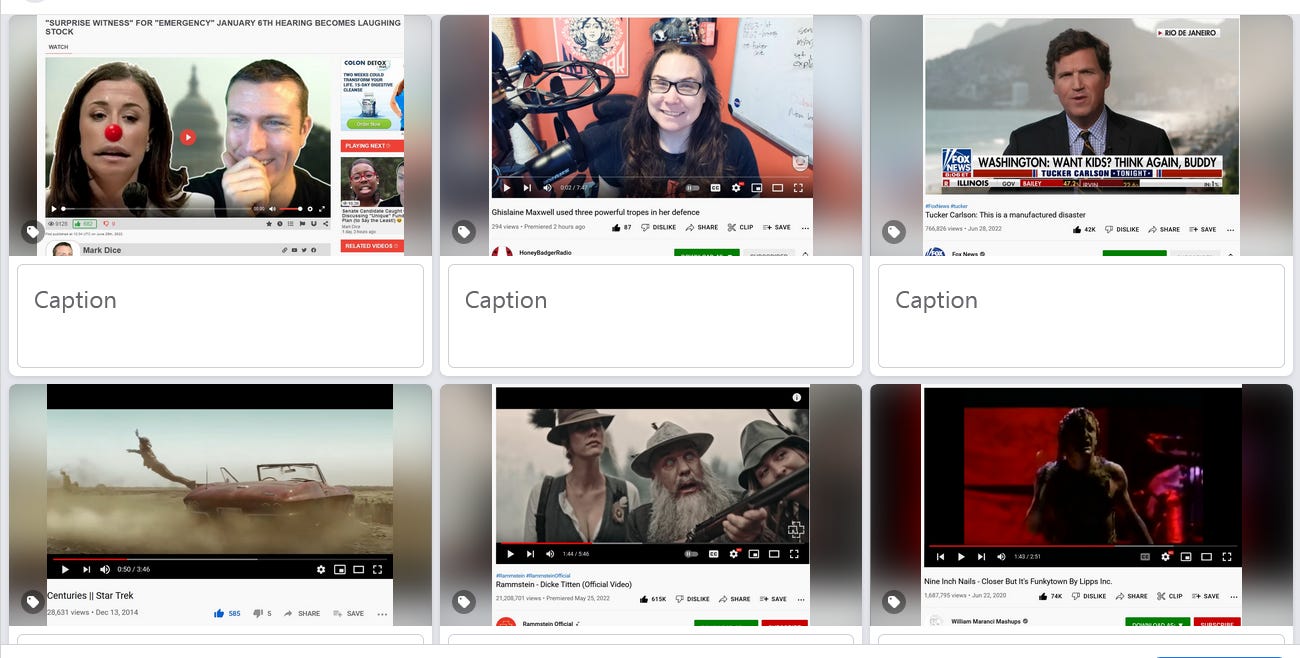
Task: Open the settings gear in the Ghislaine Maxwell player
Action: pos(736,187)
